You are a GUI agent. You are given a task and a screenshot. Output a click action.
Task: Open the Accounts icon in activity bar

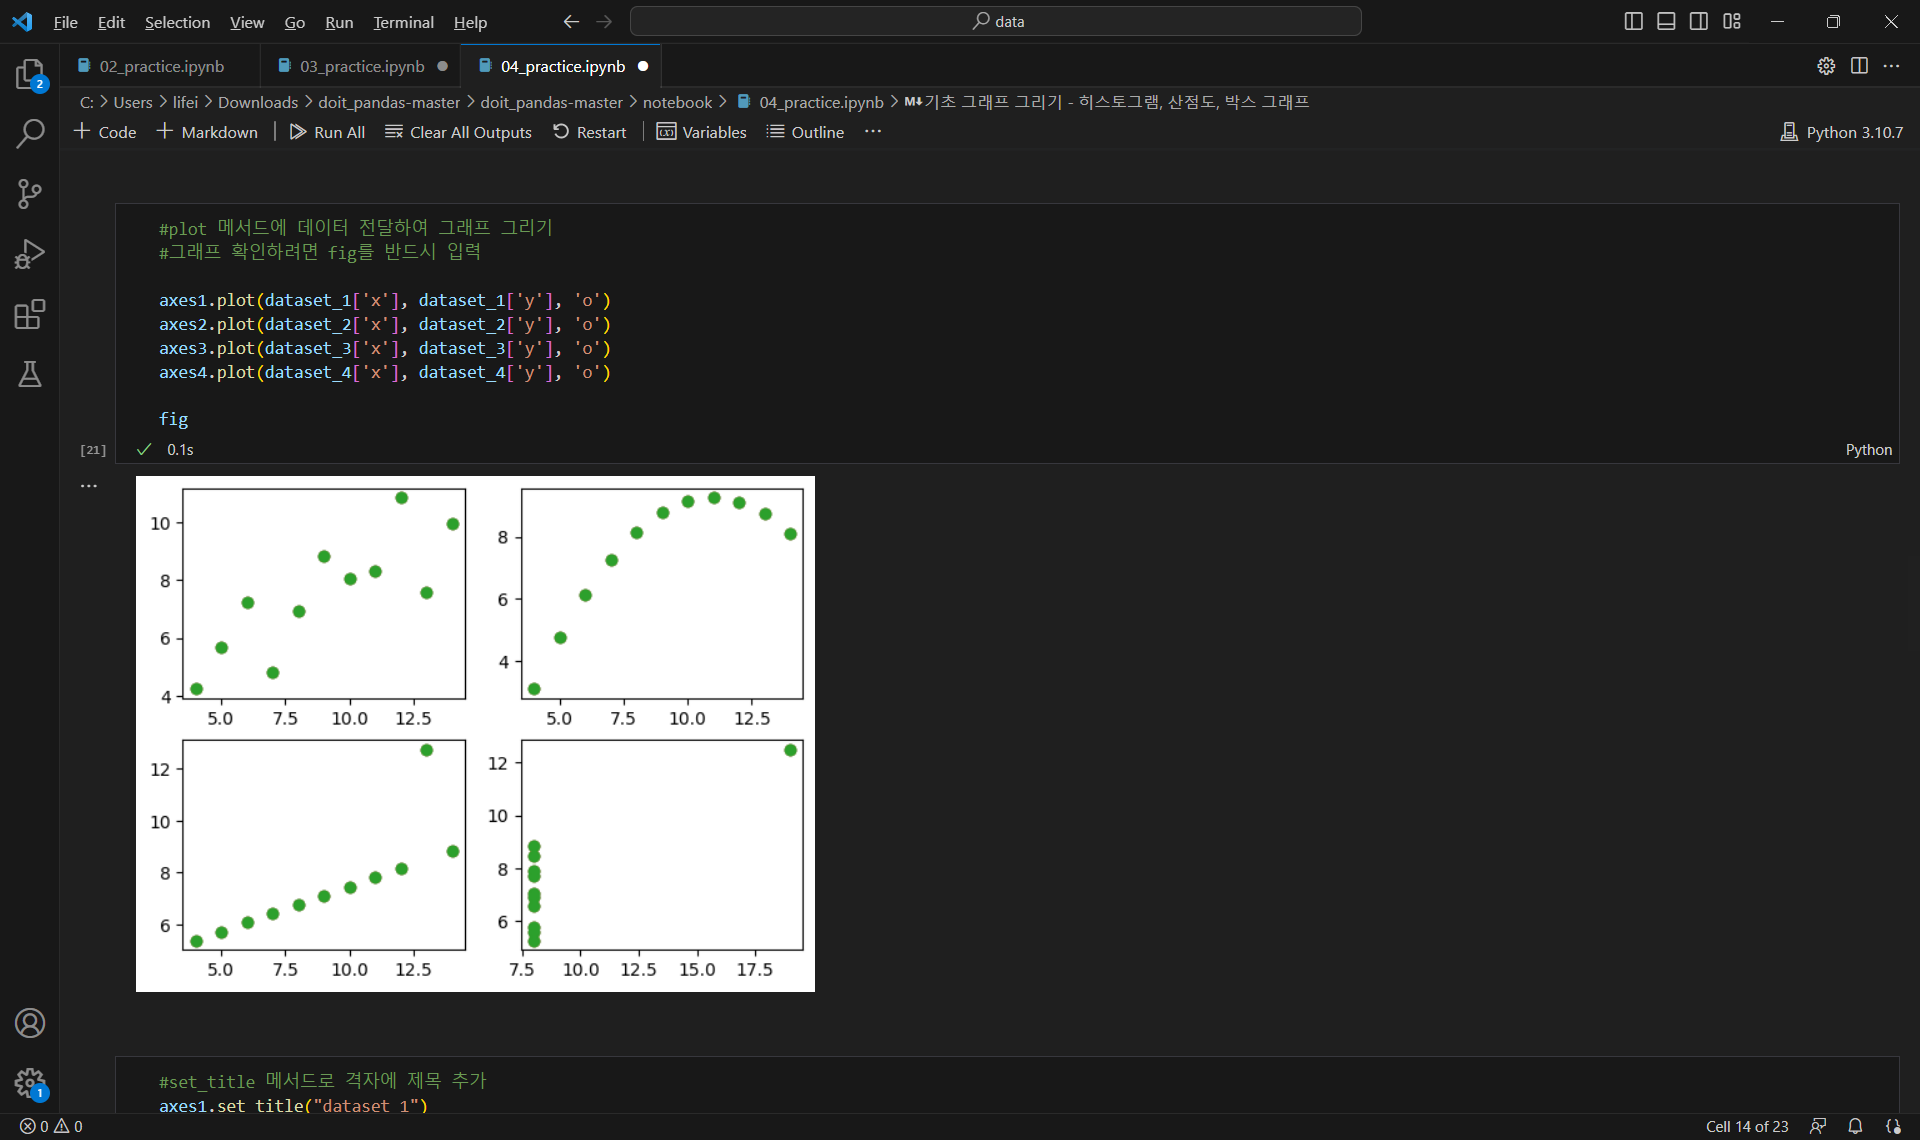pos(30,1023)
